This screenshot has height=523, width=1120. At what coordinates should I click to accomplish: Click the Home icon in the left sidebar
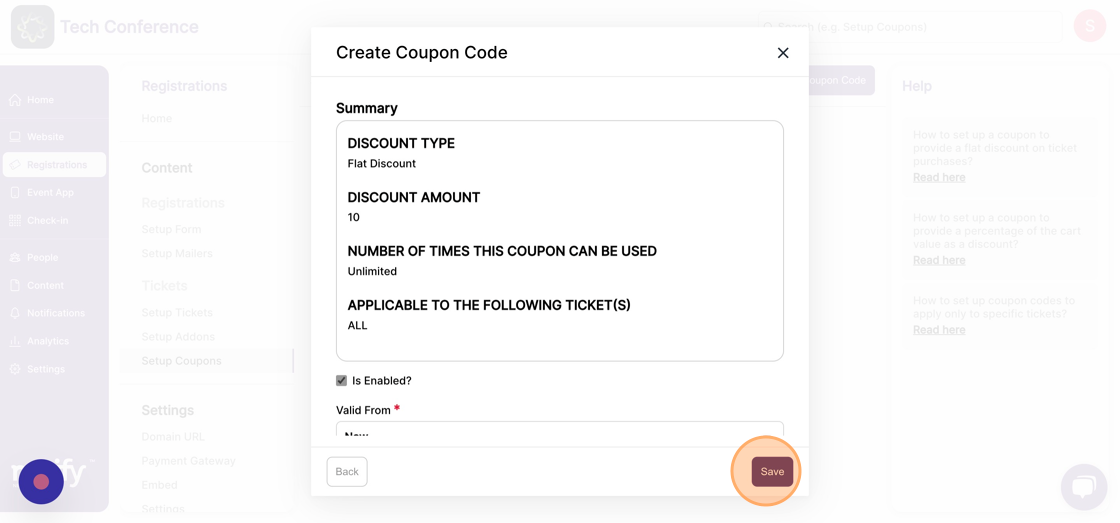pyautogui.click(x=15, y=100)
